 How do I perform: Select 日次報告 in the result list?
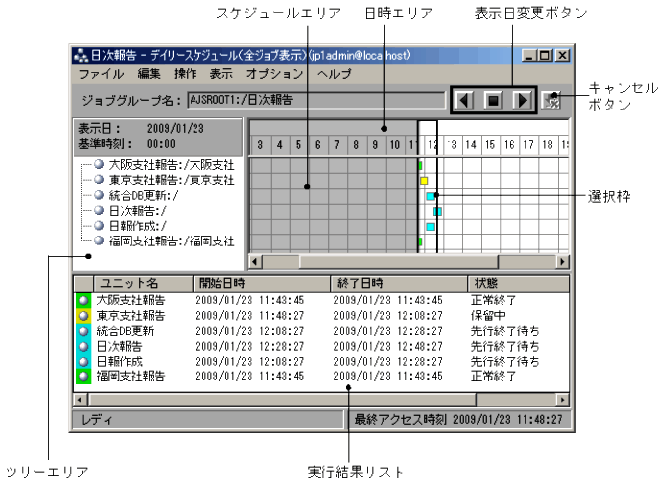(119, 346)
